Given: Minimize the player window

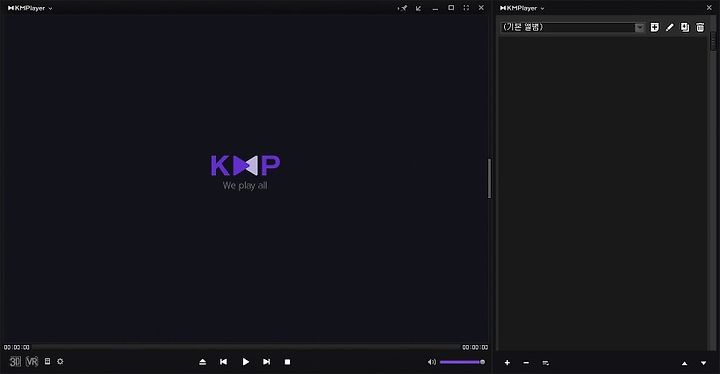Looking at the screenshot, I should coord(435,8).
